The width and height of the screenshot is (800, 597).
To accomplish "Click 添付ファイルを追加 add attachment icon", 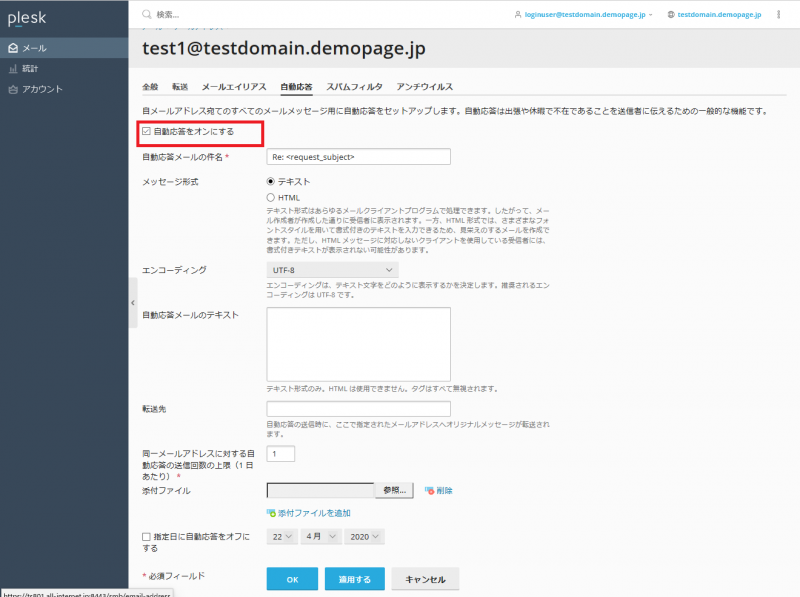I will (271, 513).
